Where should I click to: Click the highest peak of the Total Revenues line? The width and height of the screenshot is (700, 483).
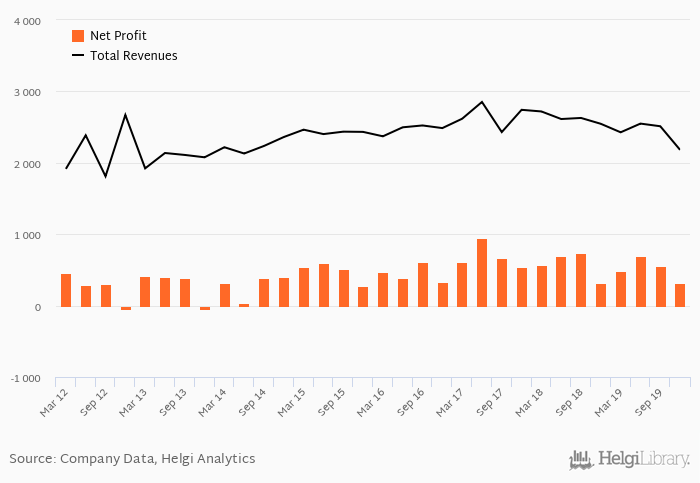tap(482, 102)
